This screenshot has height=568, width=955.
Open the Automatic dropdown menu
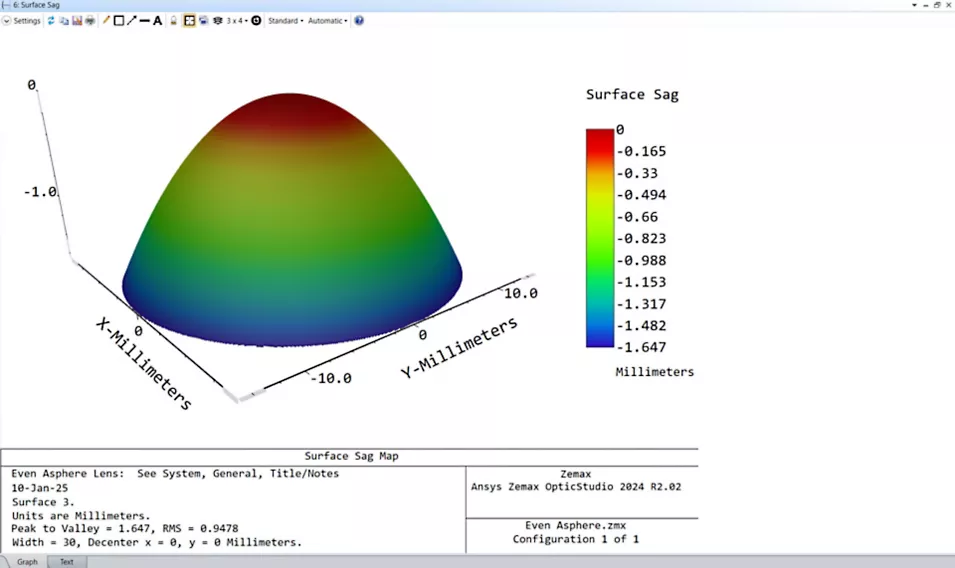click(x=327, y=20)
